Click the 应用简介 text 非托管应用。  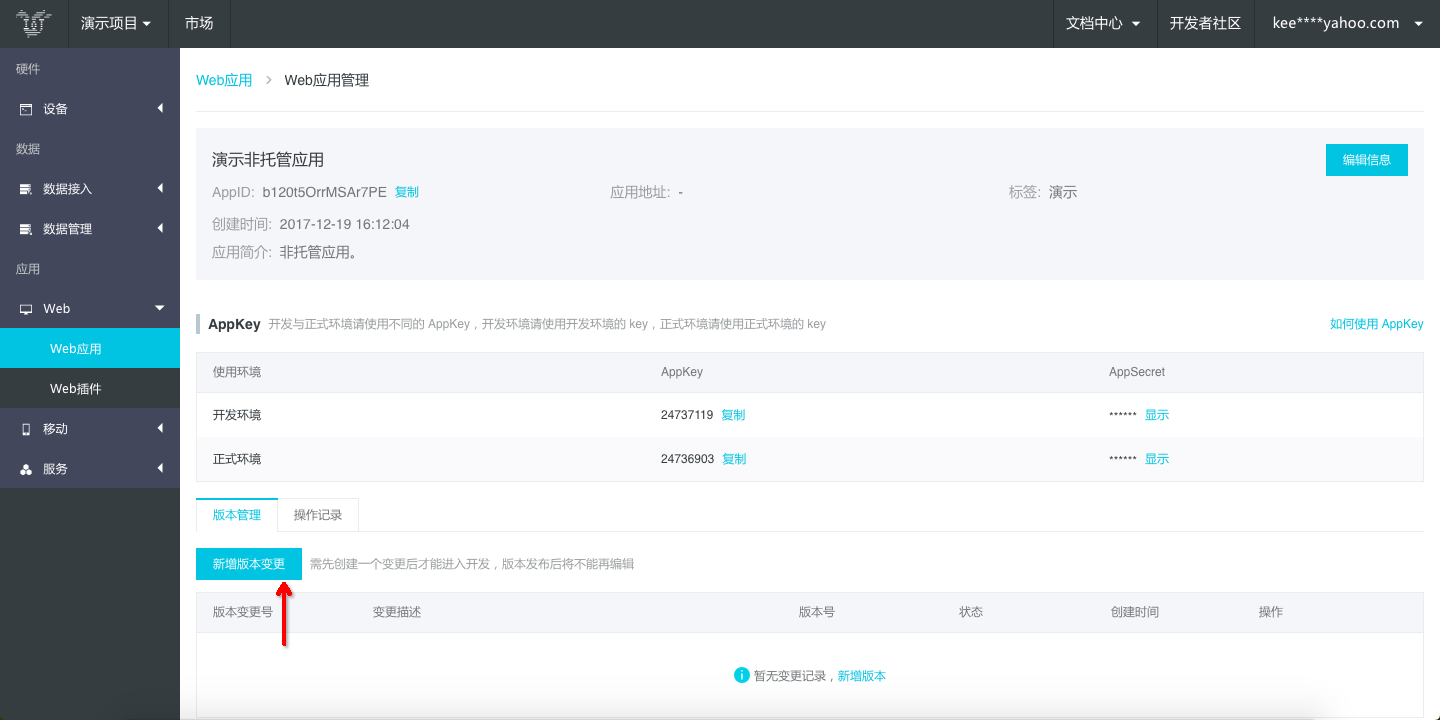(319, 253)
